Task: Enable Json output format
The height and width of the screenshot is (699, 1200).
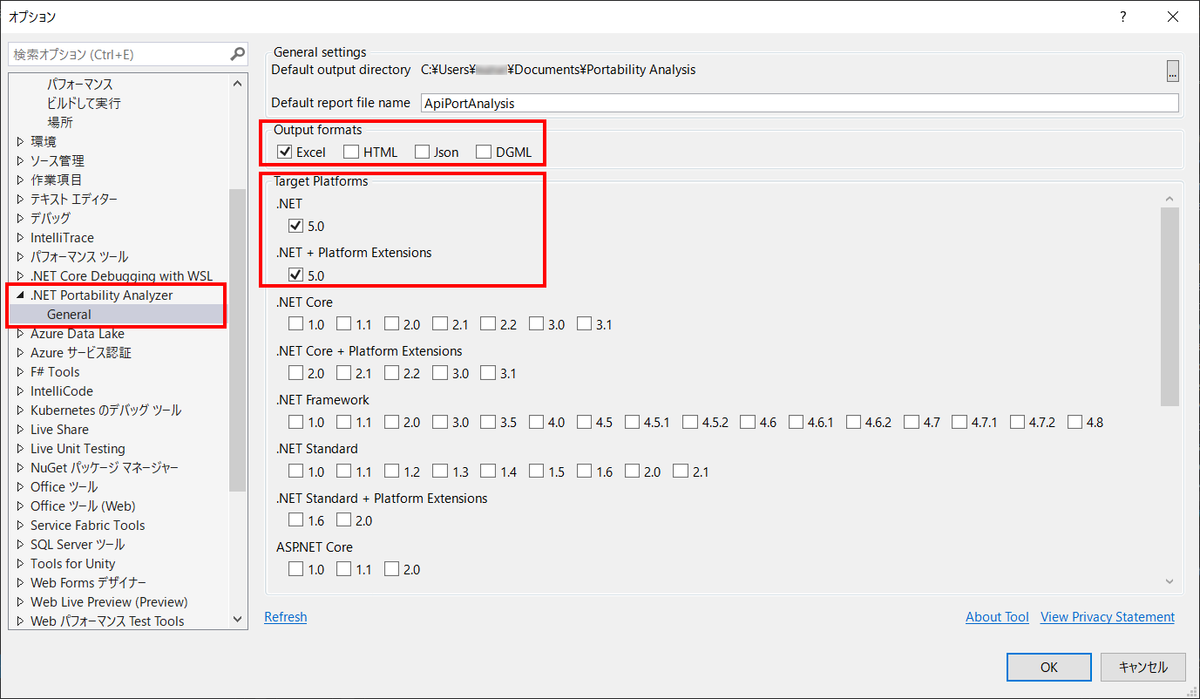Action: point(422,152)
